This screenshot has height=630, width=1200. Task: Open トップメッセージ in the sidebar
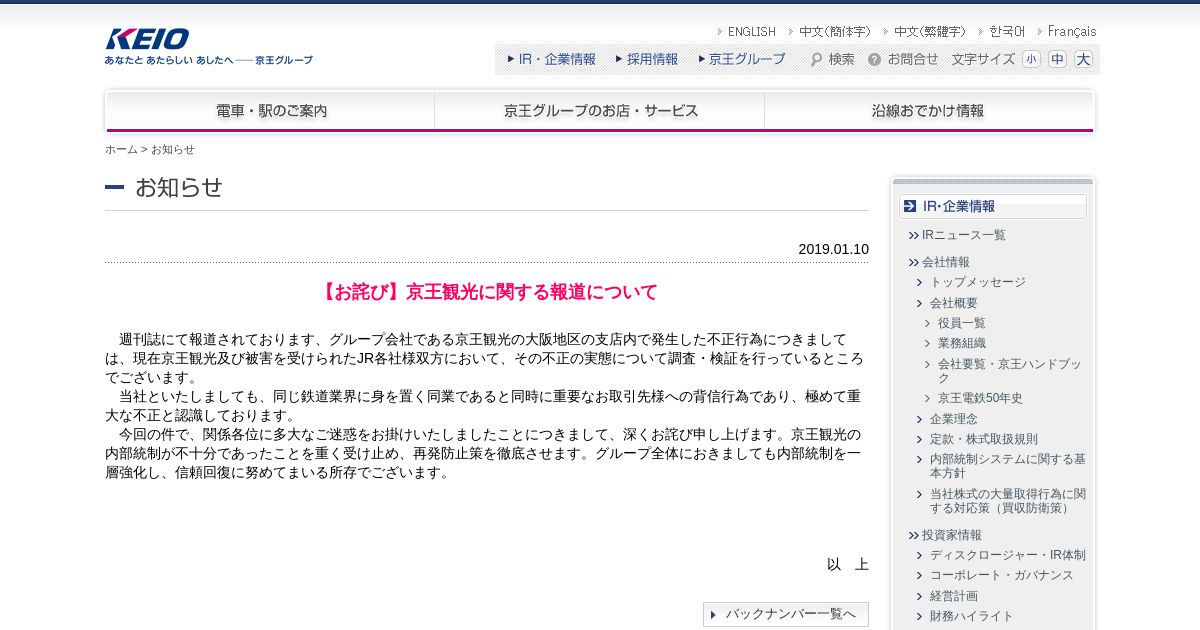978,282
